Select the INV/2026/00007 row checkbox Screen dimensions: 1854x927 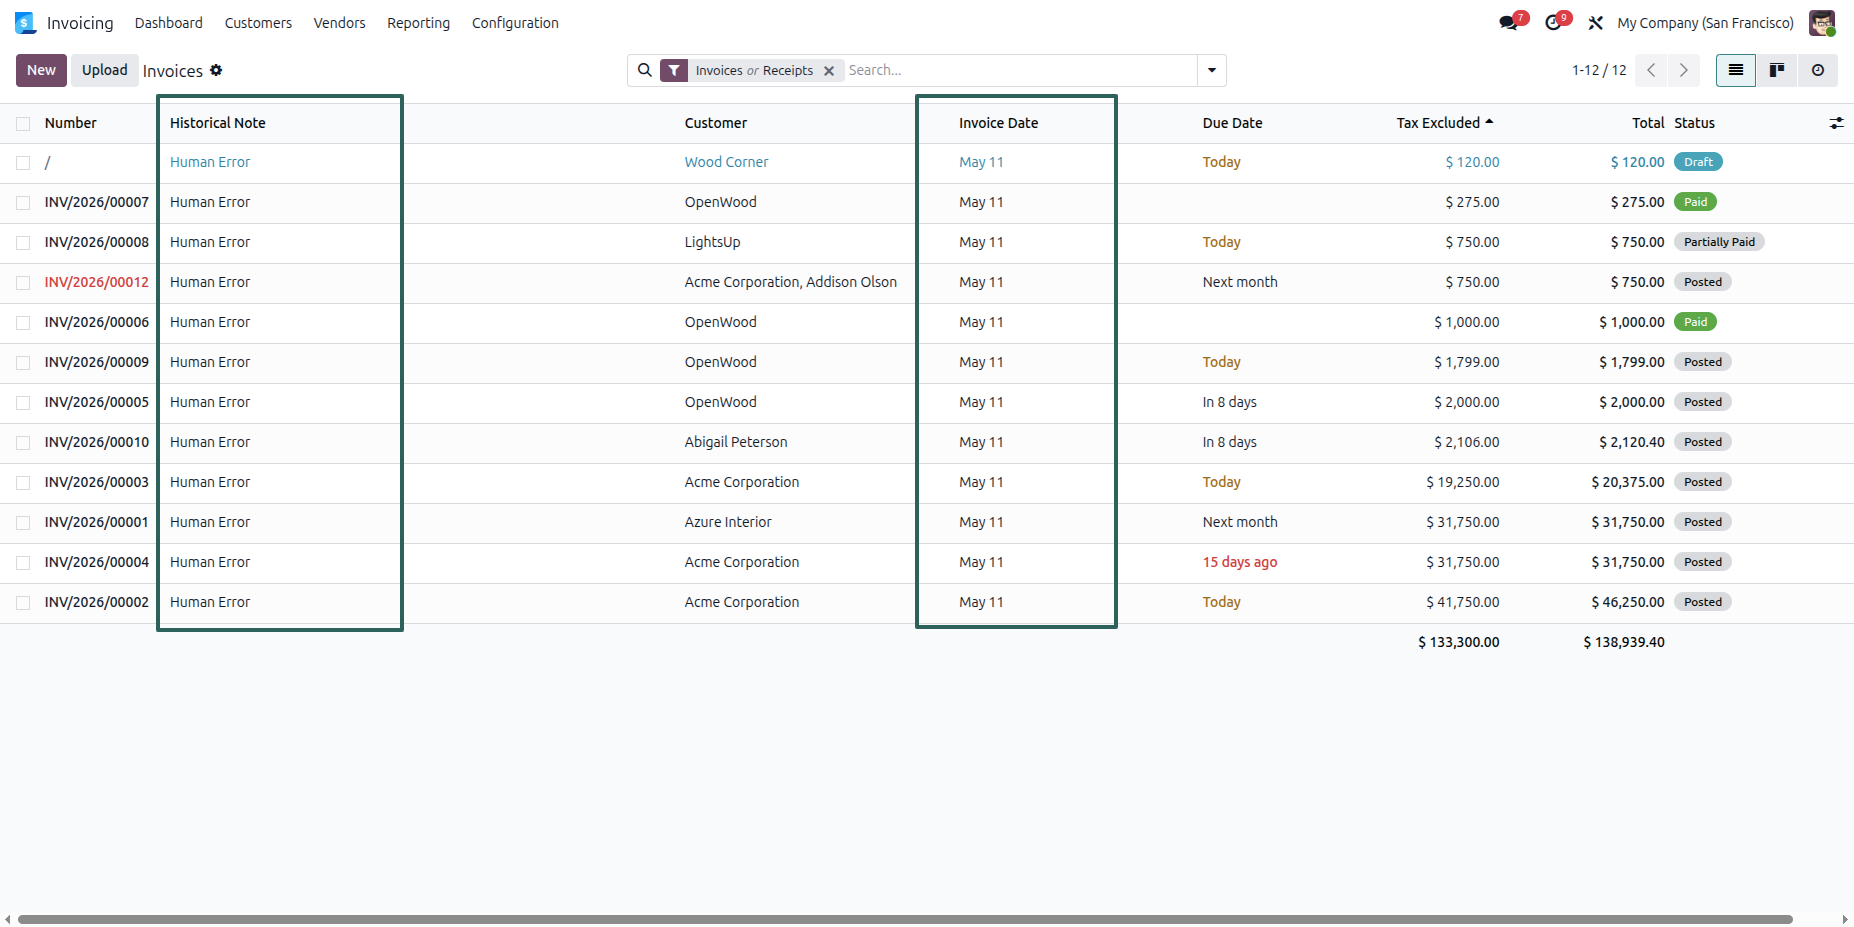coord(23,202)
